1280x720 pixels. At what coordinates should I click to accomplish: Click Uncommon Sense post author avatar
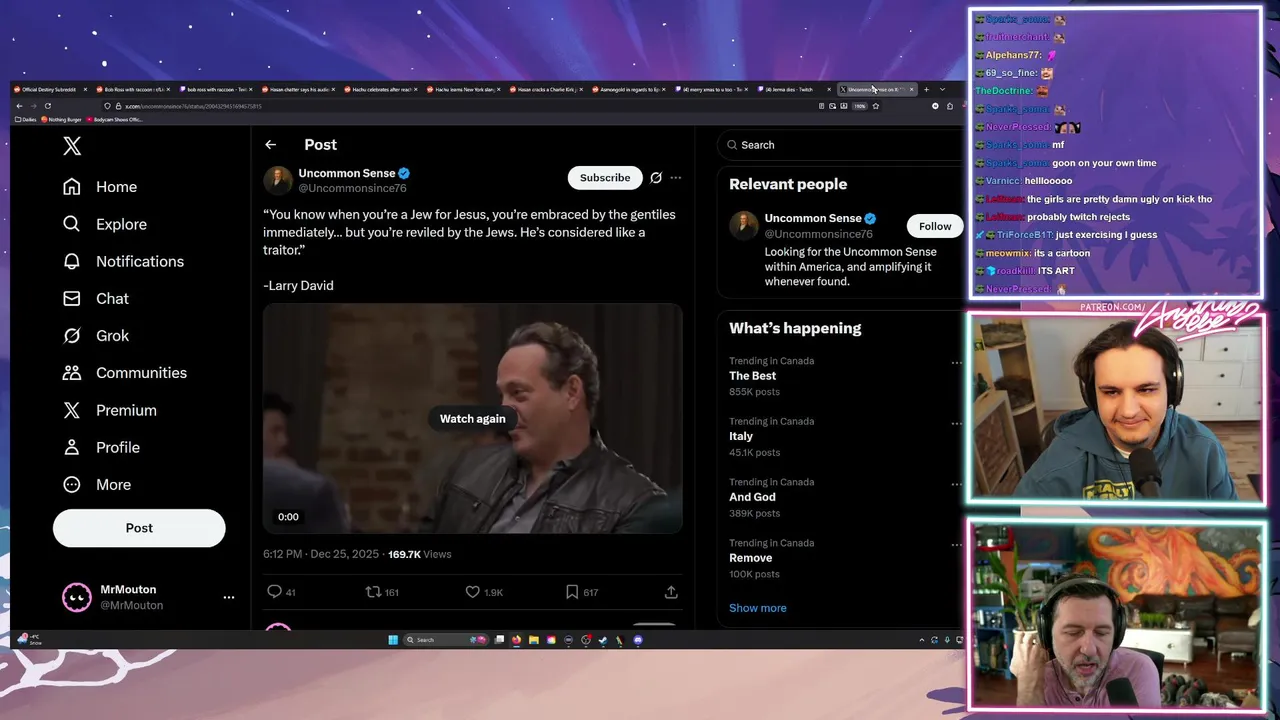[278, 180]
